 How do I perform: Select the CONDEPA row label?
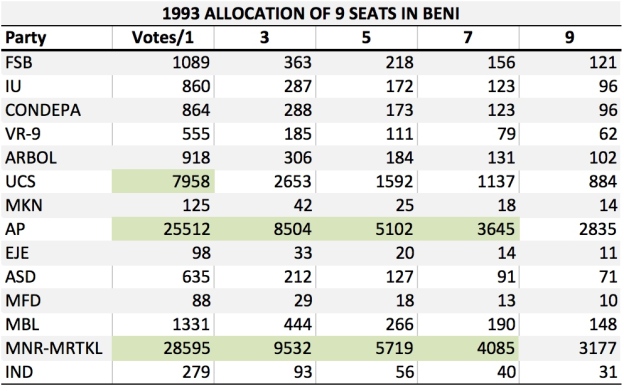[43, 110]
